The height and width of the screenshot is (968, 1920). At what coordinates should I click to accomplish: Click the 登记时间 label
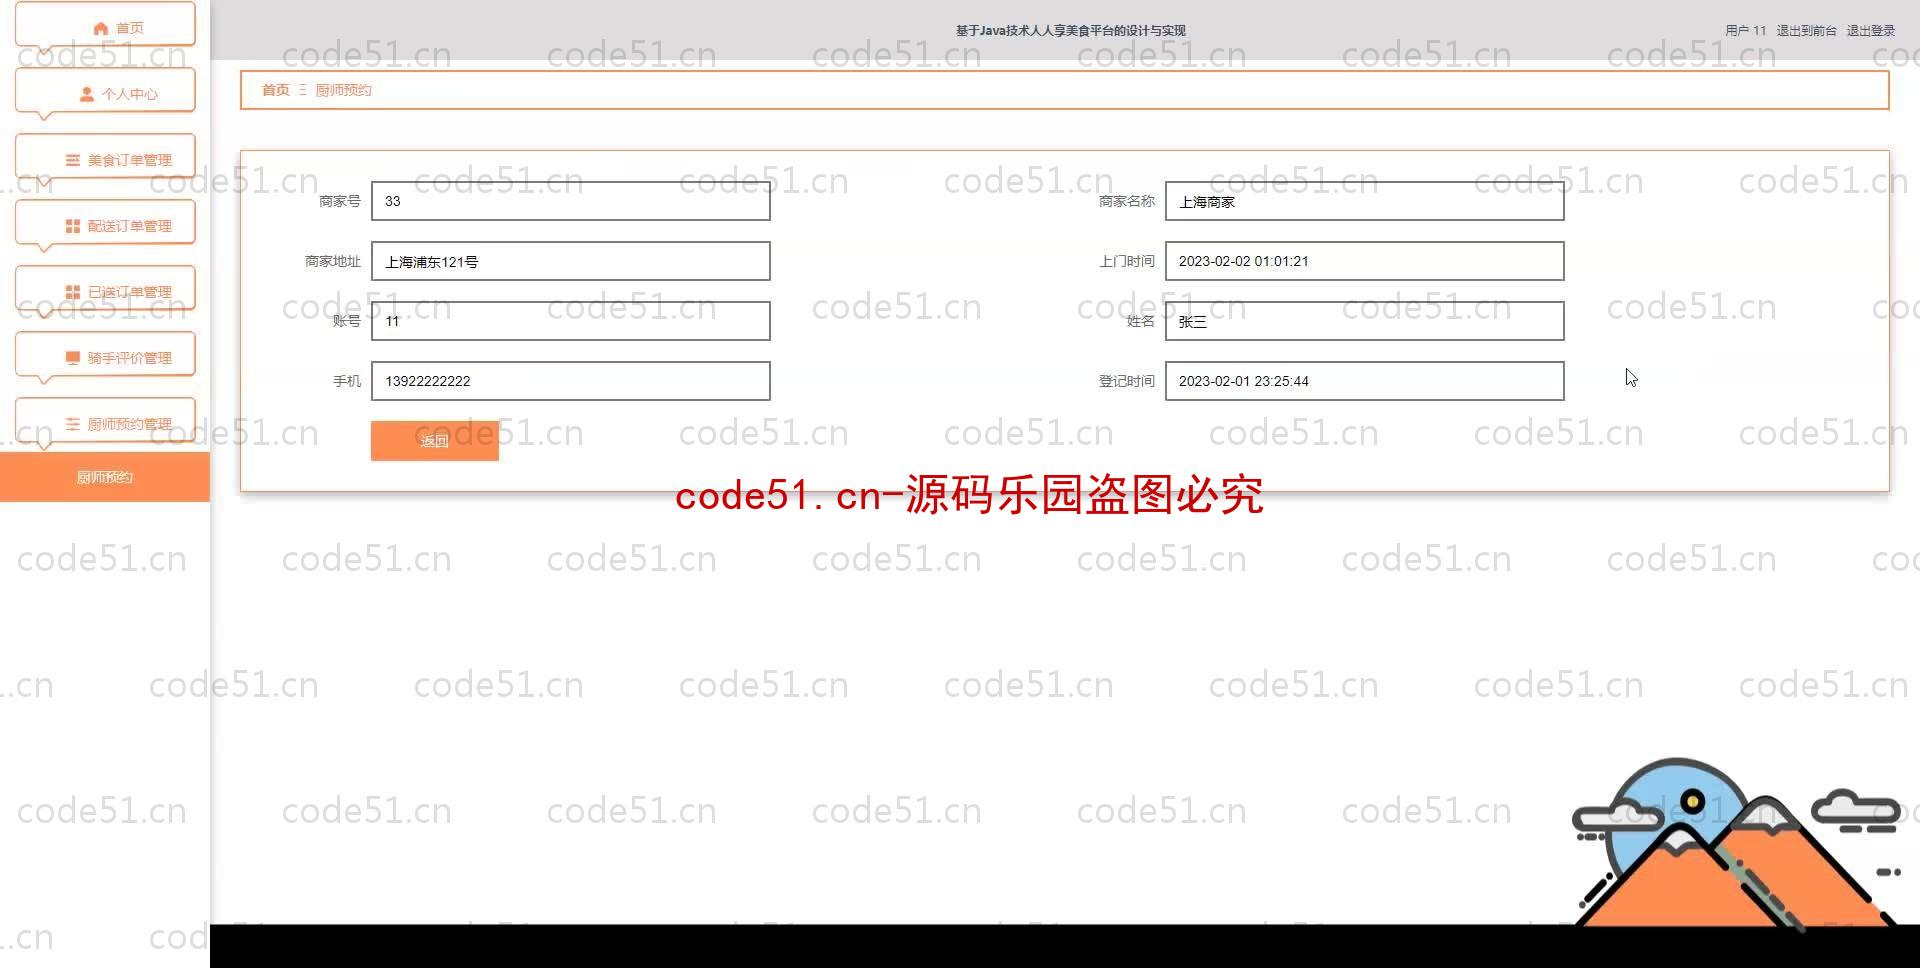pyautogui.click(x=1127, y=381)
